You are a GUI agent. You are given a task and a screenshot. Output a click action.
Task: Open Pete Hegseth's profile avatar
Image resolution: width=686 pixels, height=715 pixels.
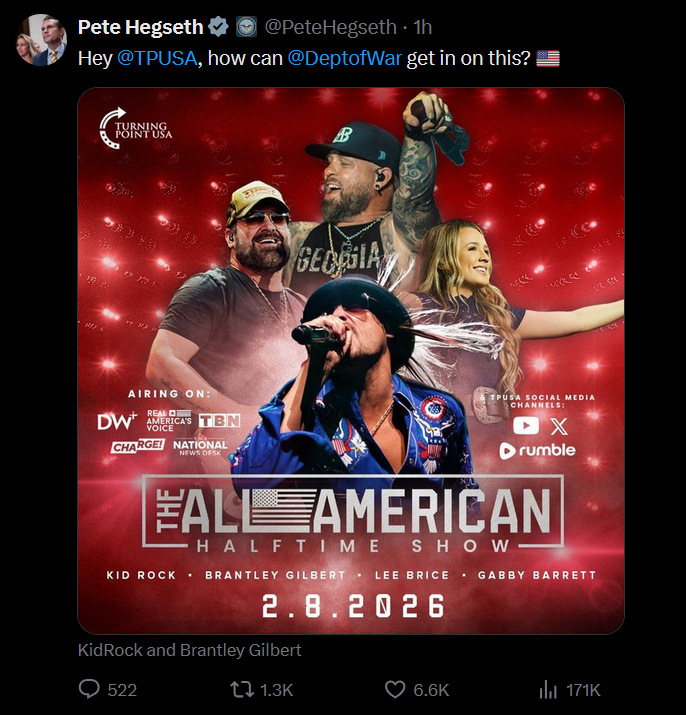41,40
